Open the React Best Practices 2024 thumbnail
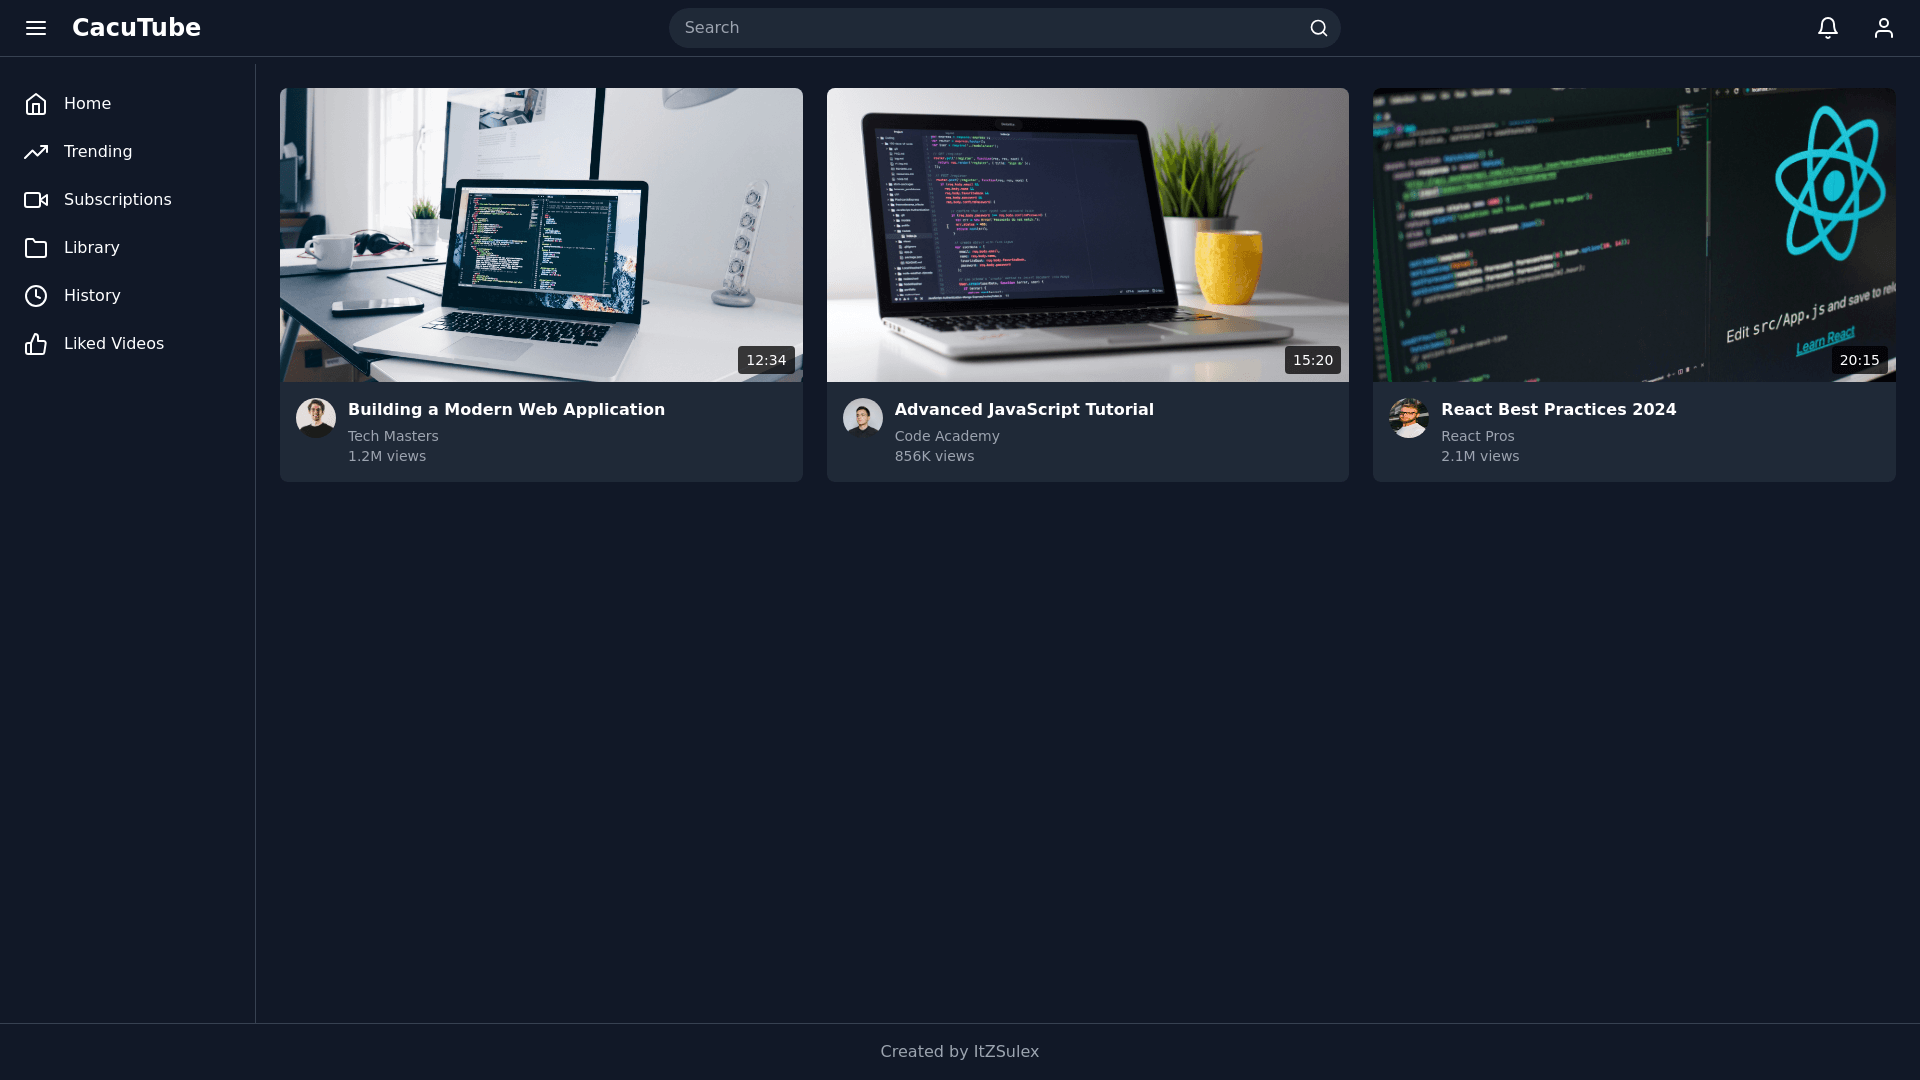This screenshot has width=1920, height=1080. (1633, 235)
